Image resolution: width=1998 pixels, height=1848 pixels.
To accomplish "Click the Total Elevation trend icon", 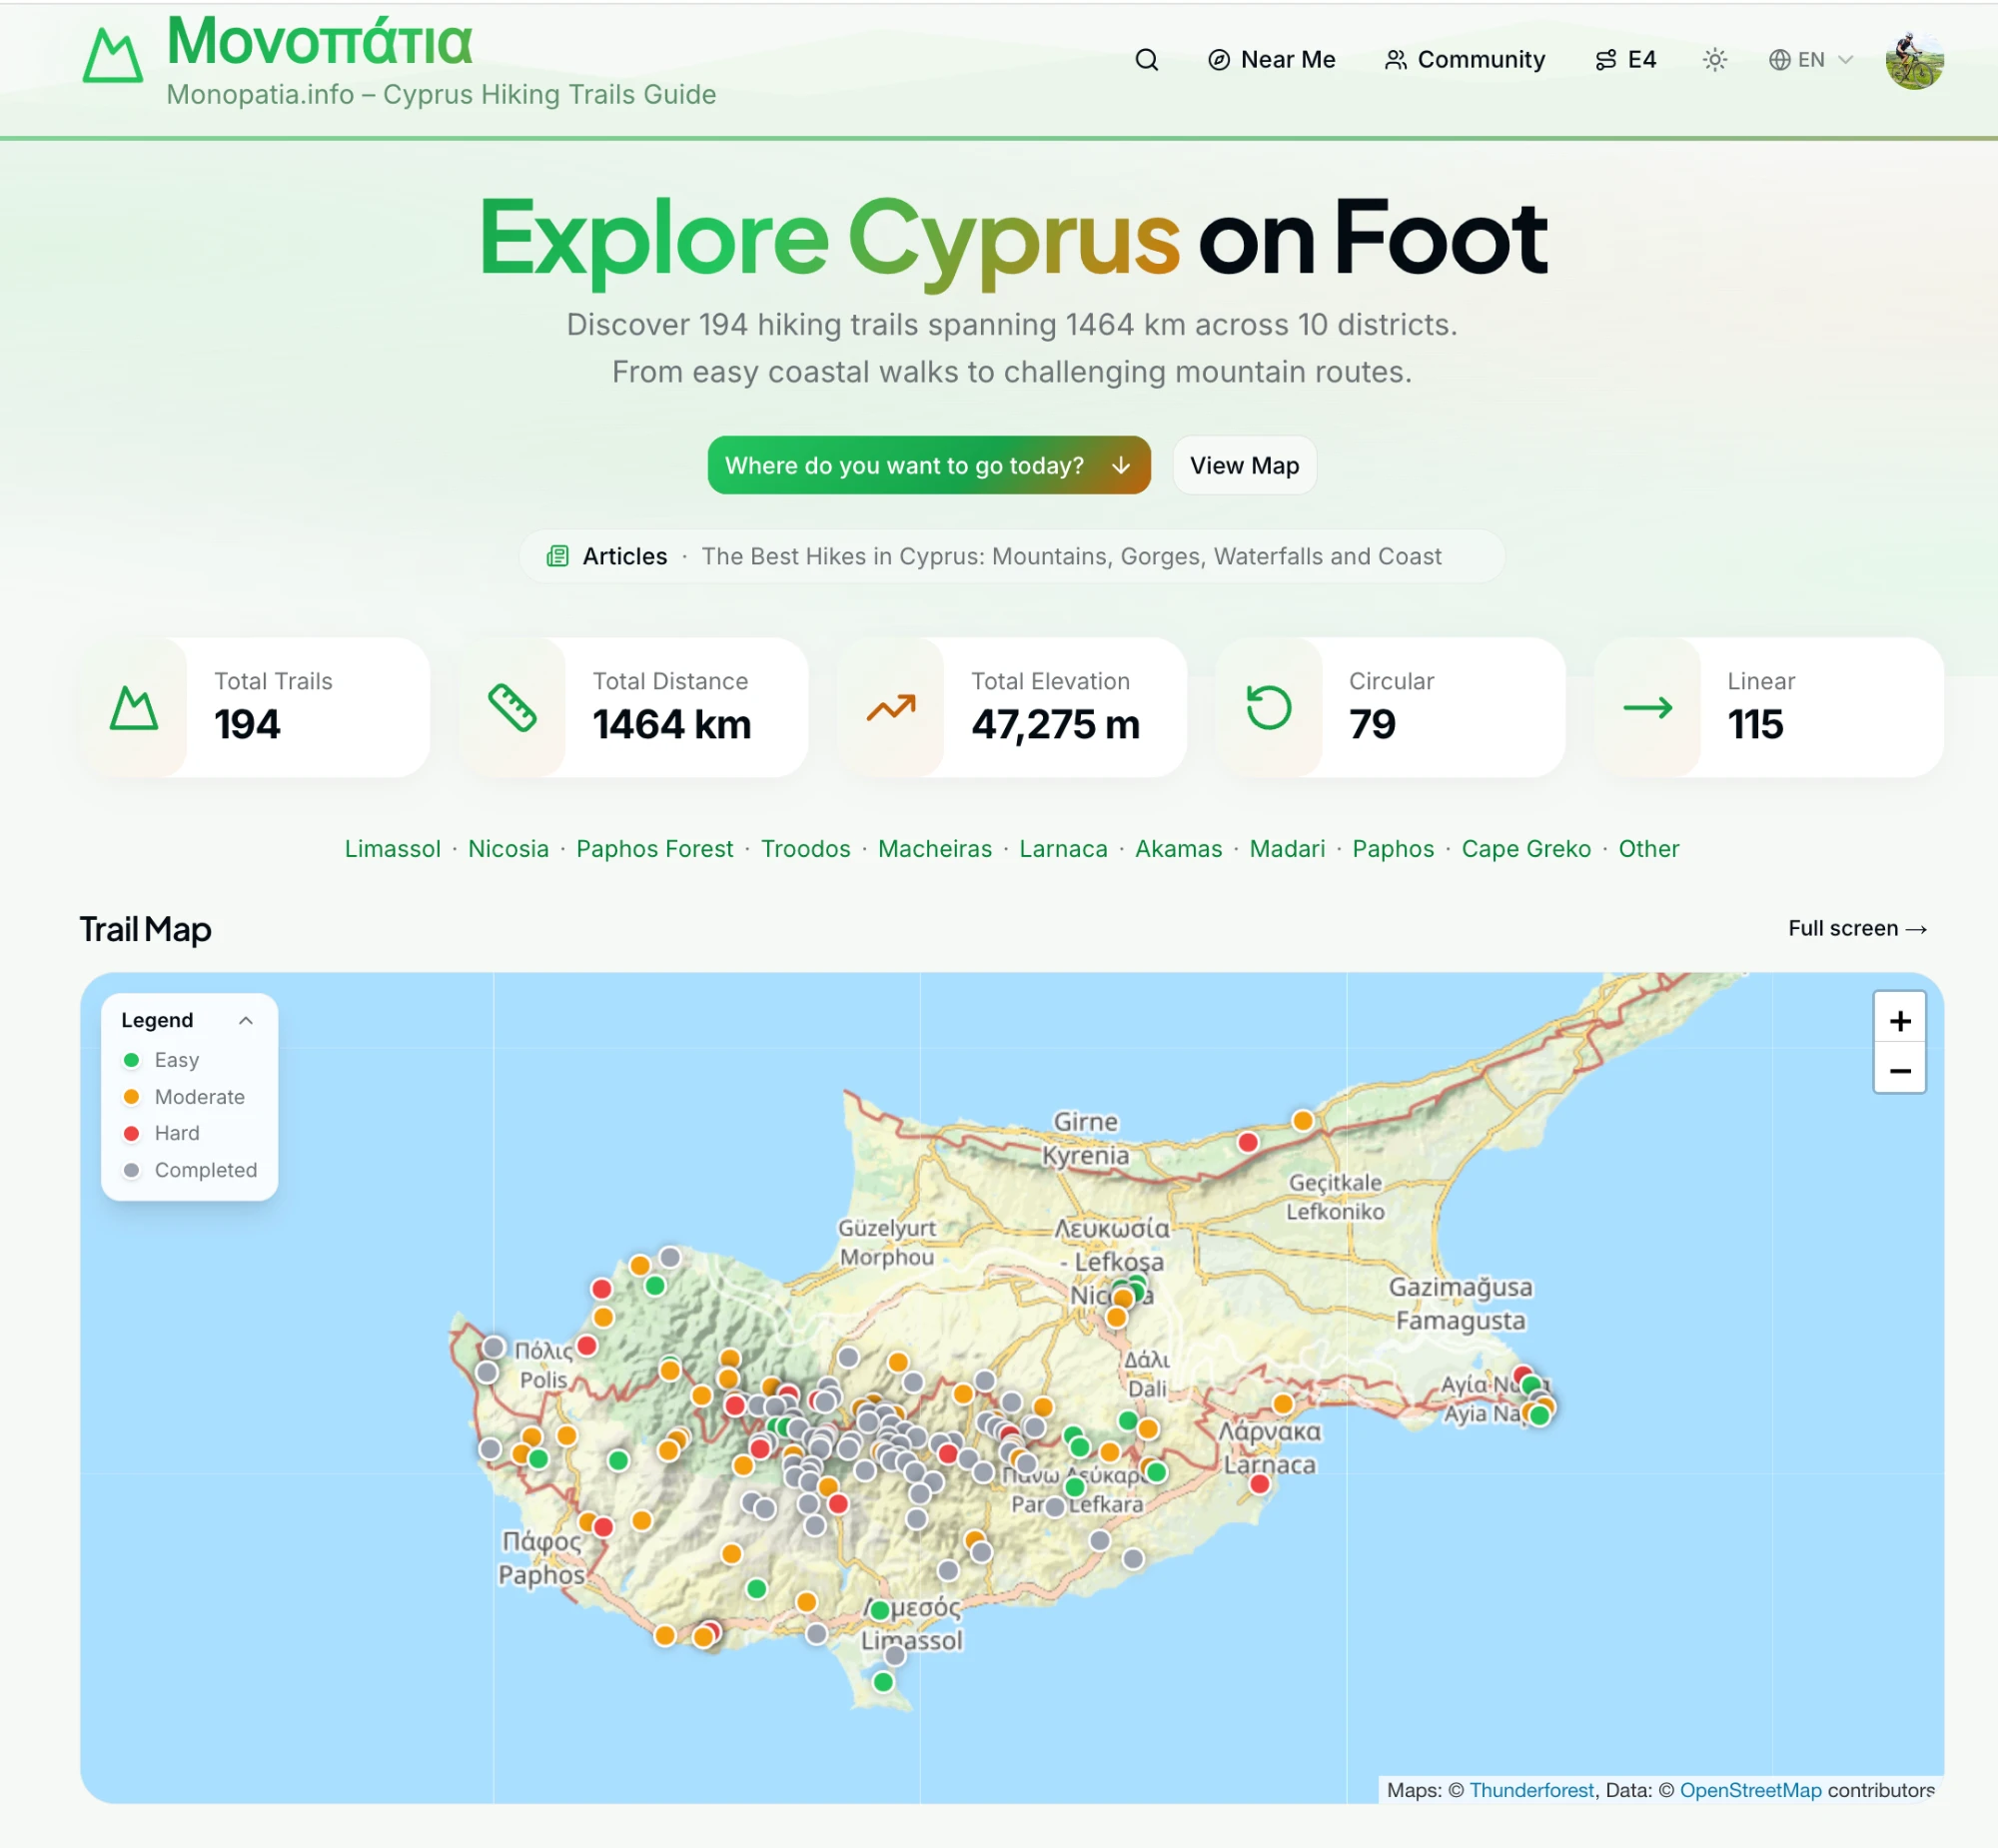I will 891,707.
